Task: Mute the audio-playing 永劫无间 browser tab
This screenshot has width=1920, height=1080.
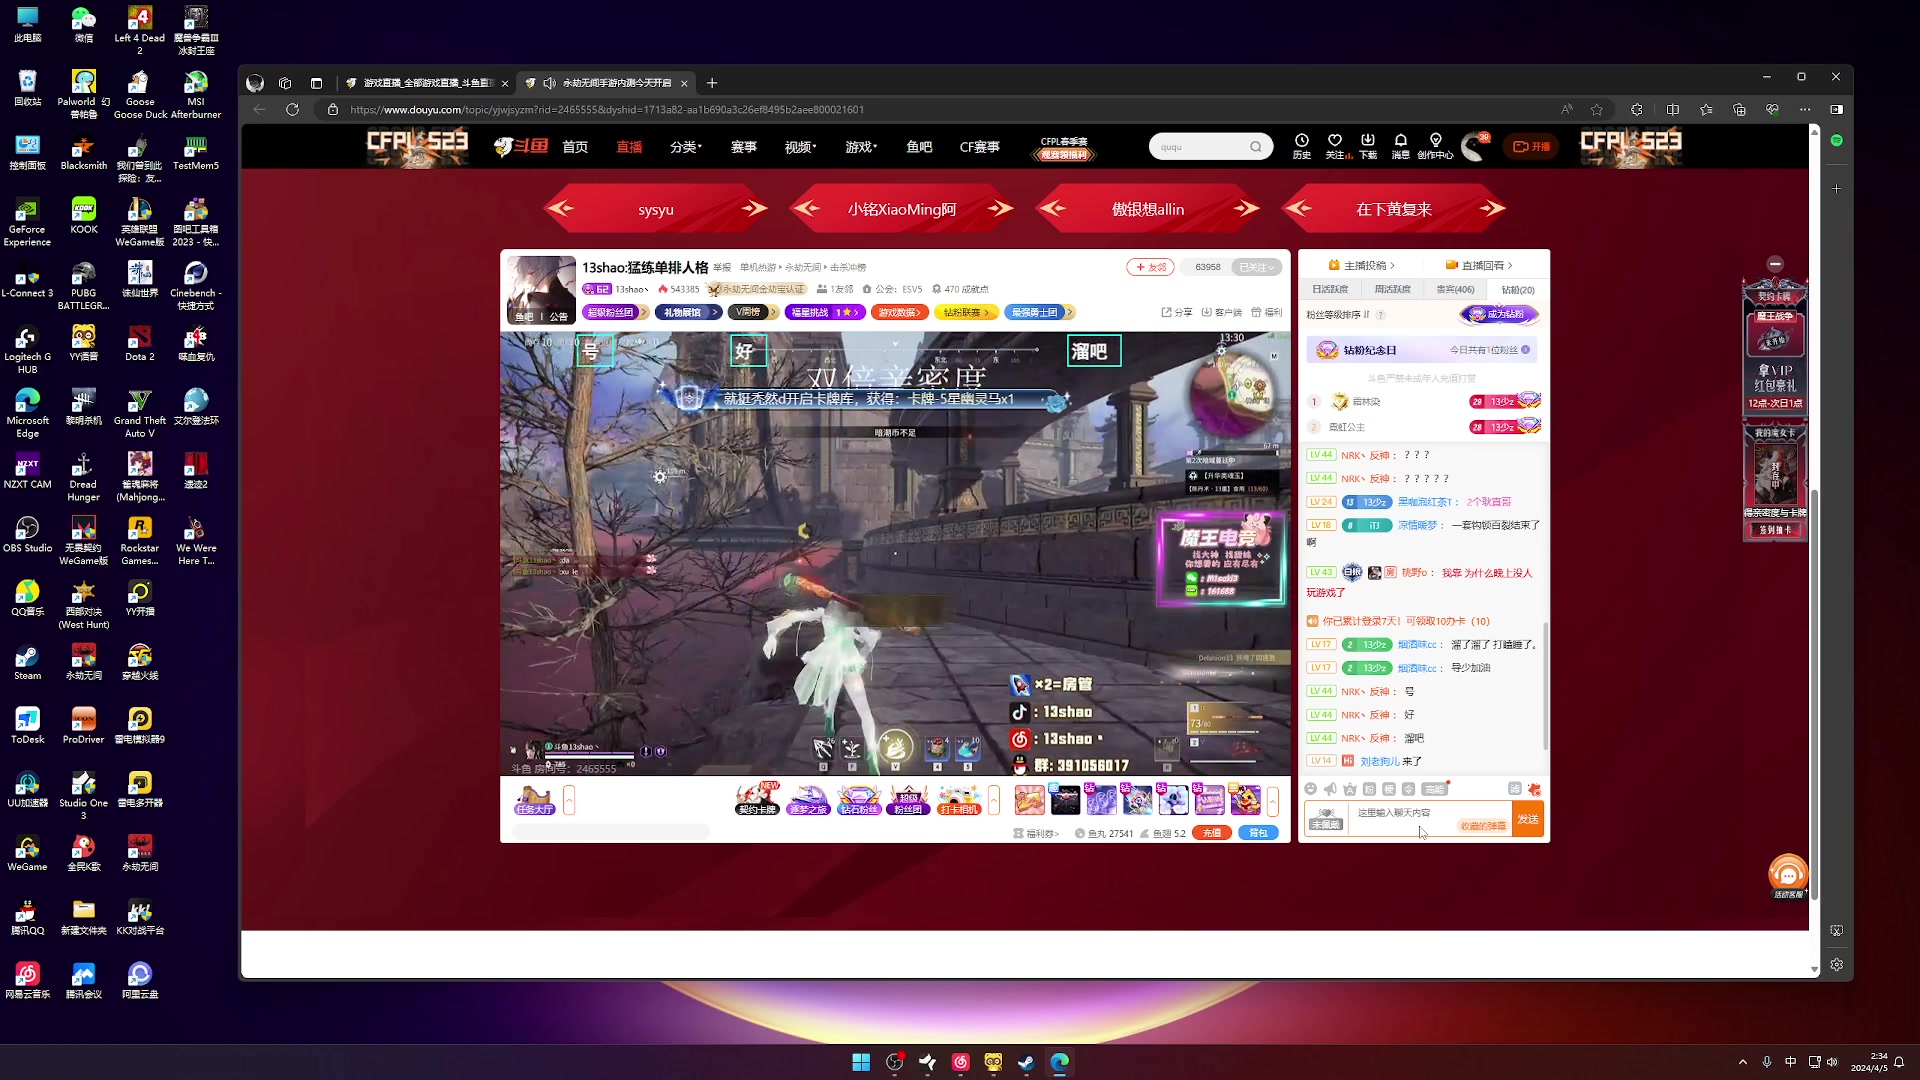Action: tap(549, 83)
